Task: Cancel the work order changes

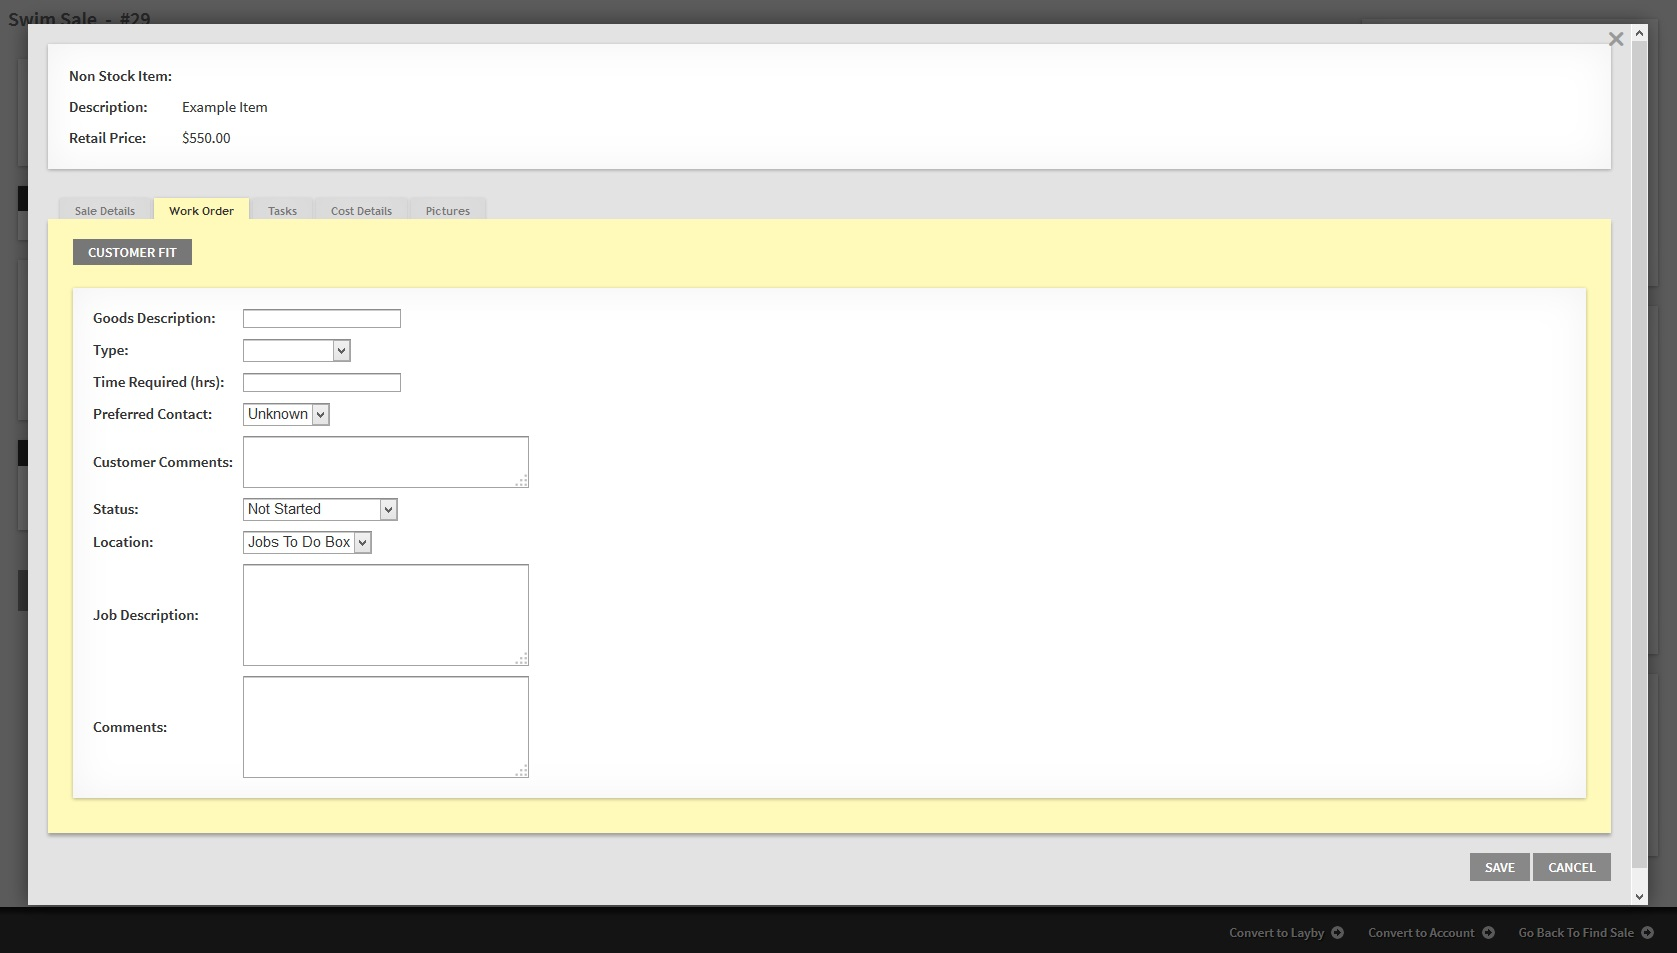Action: [x=1571, y=868]
